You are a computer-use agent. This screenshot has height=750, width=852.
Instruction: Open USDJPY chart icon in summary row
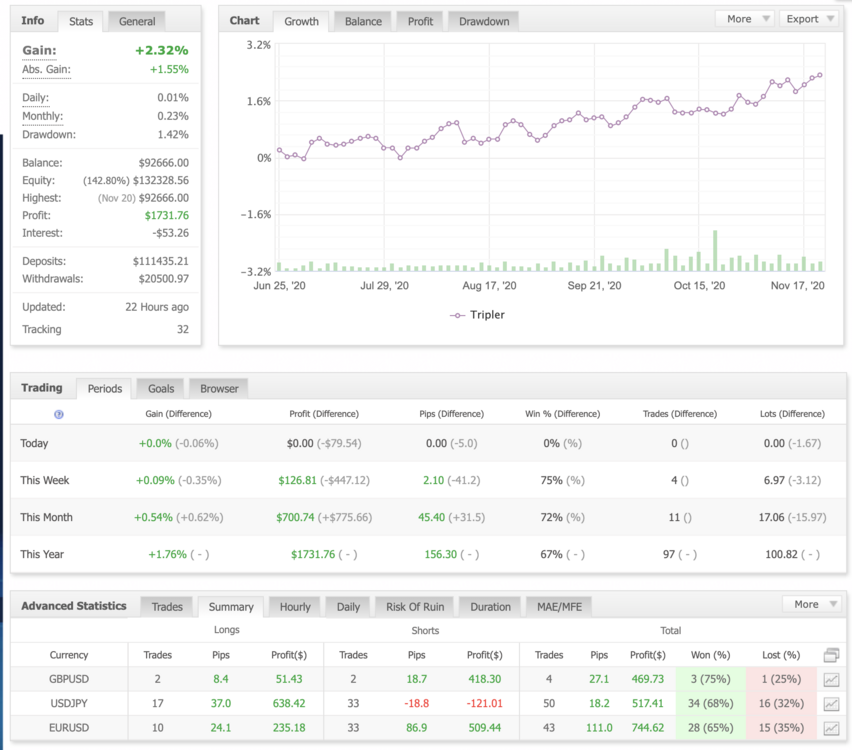[831, 704]
